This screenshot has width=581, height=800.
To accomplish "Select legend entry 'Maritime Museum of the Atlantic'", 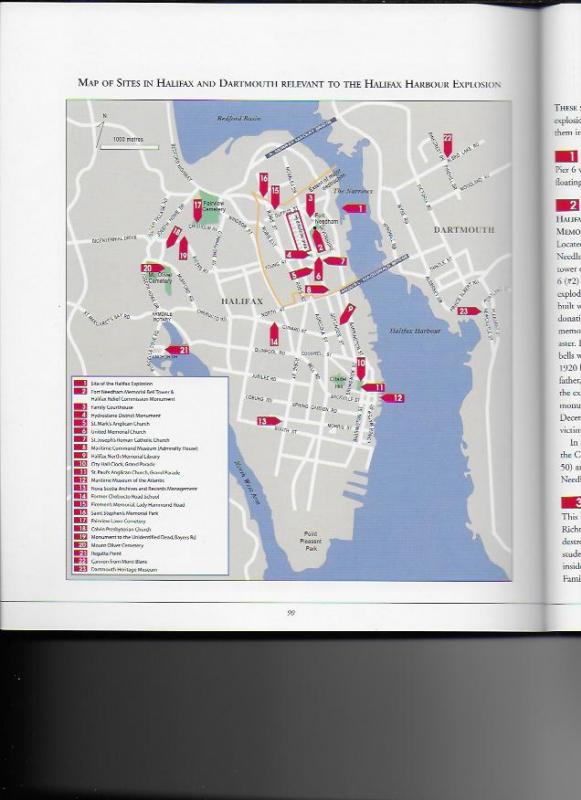I will tap(117, 480).
